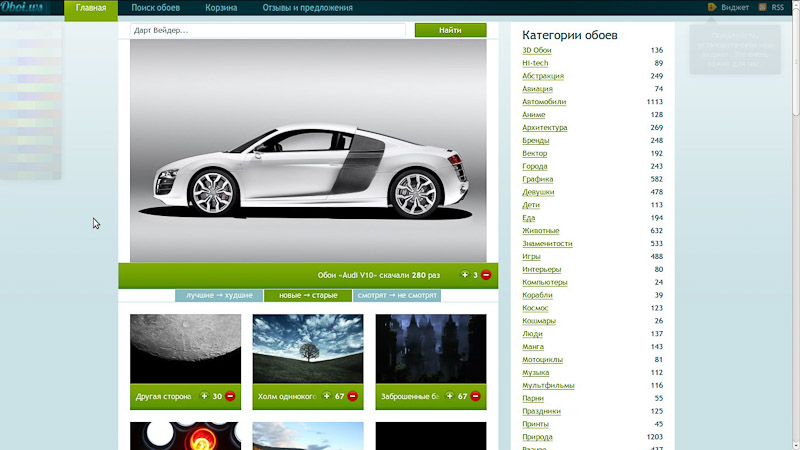Open Природа category
The height and width of the screenshot is (450, 800).
click(537, 437)
